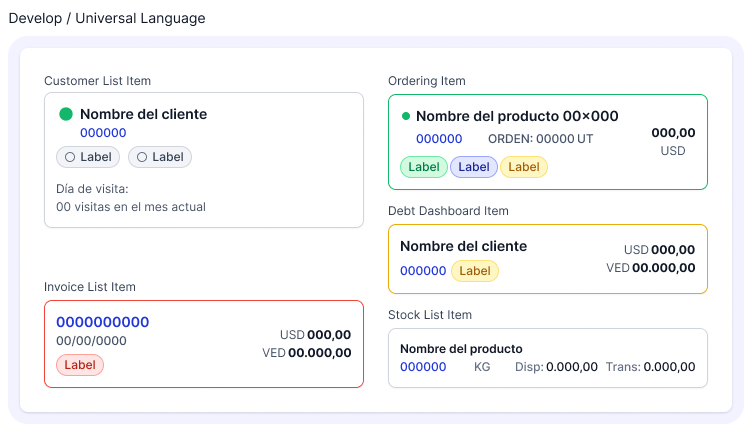Click the yellow Label tag in Debt Dashboard Item
The height and width of the screenshot is (432, 752).
474,271
